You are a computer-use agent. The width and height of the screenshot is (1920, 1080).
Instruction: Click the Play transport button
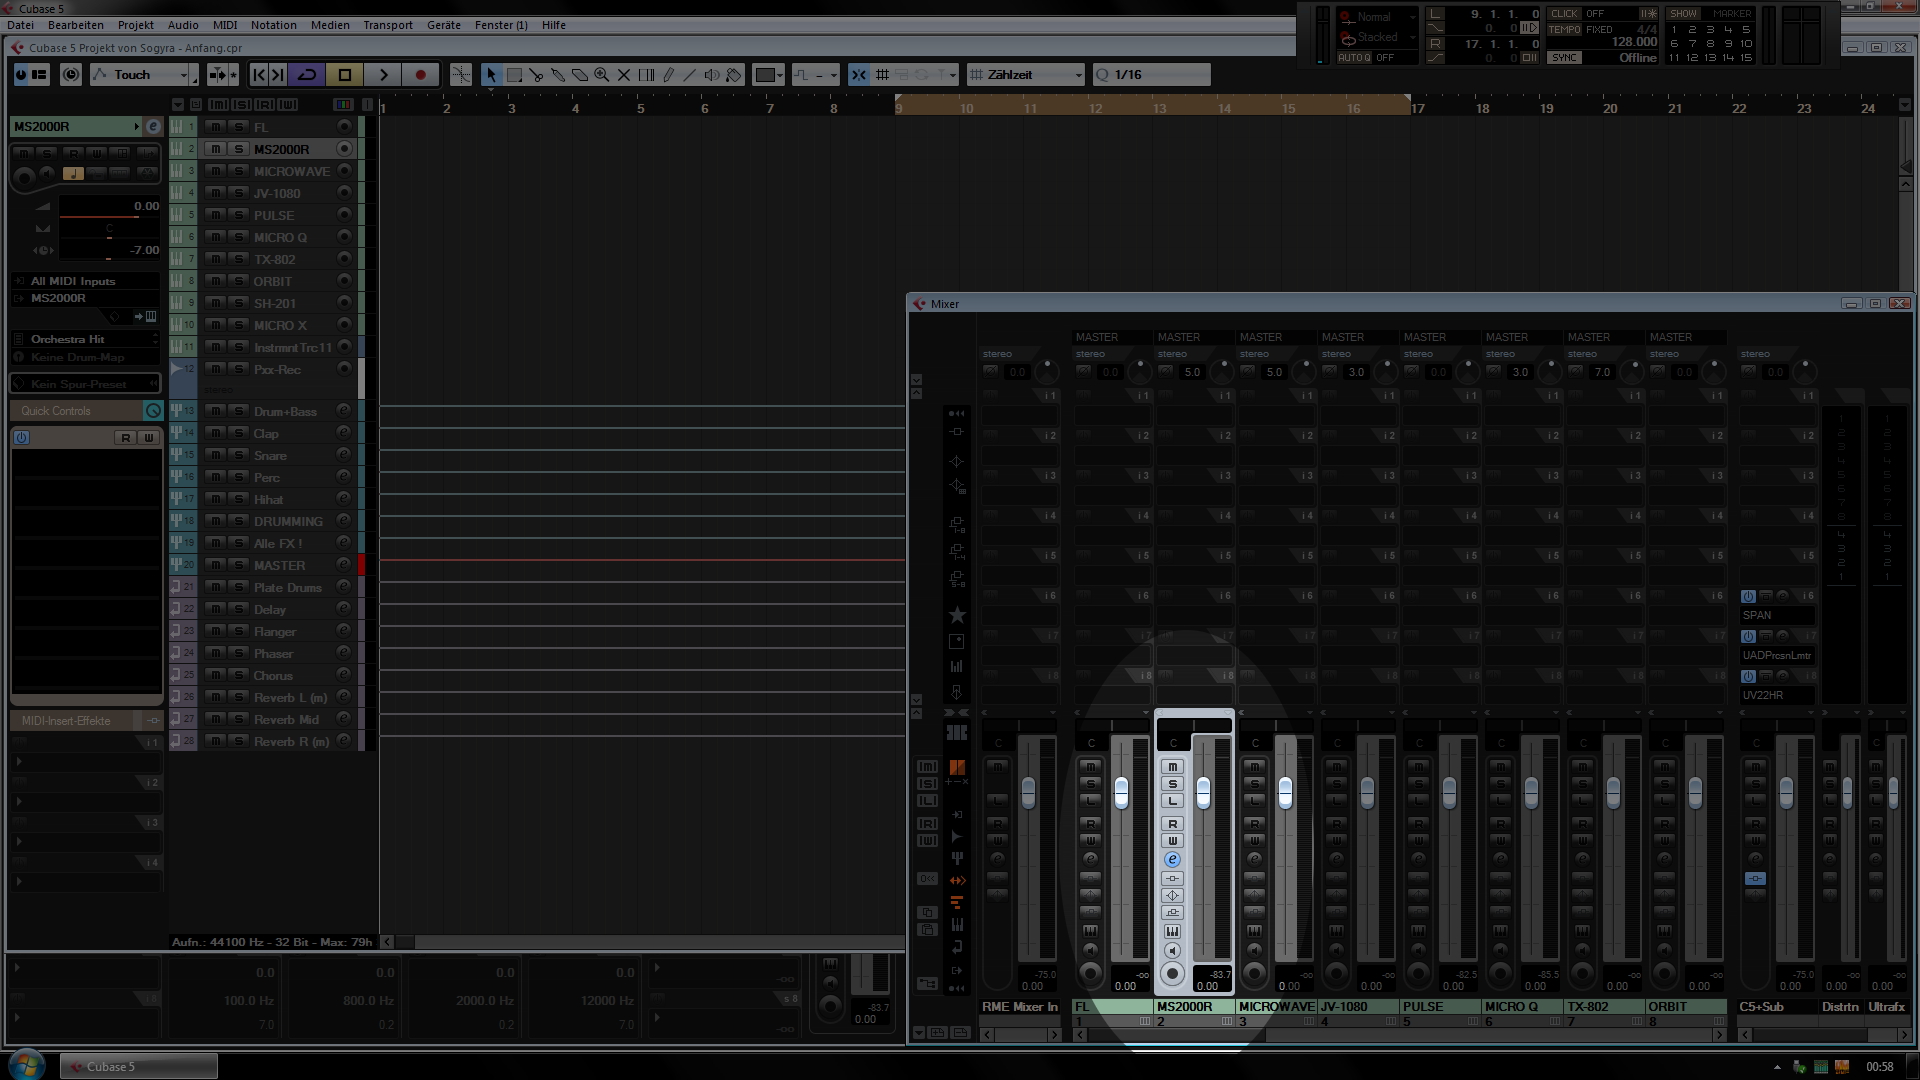(x=383, y=75)
